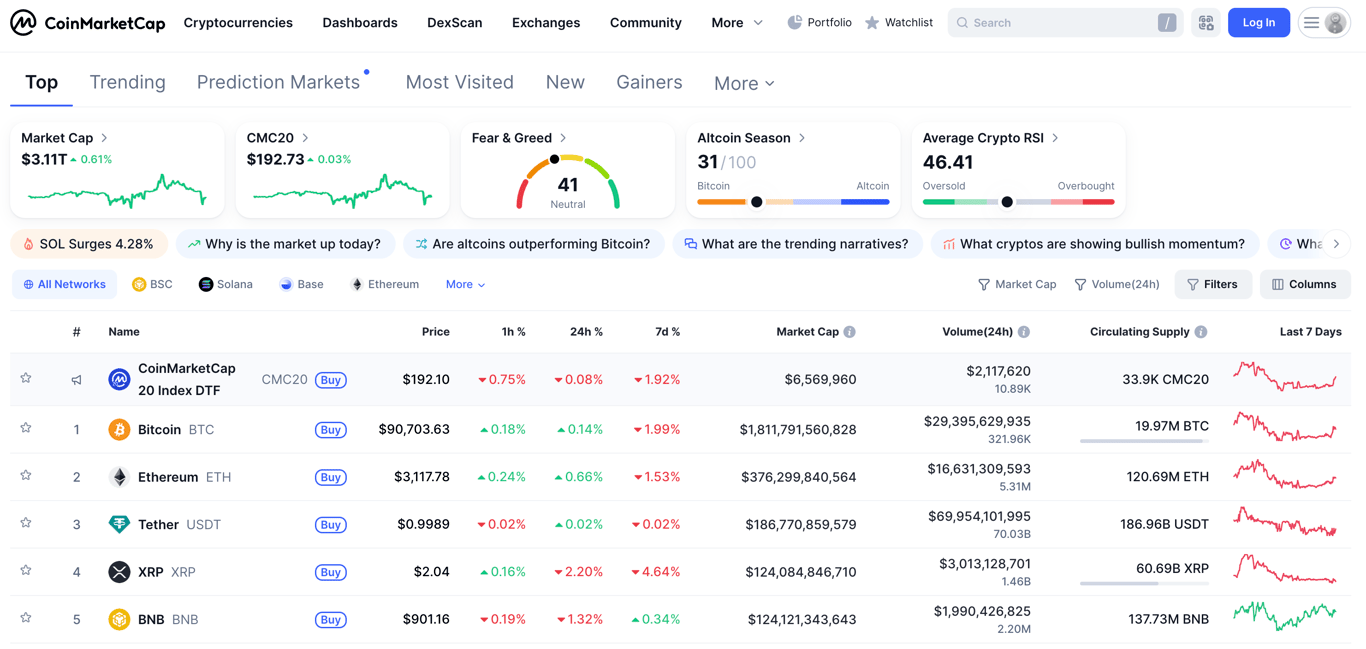This screenshot has height=649, width=1366.
Task: Click the Fear & Greed gauge
Action: pyautogui.click(x=568, y=182)
